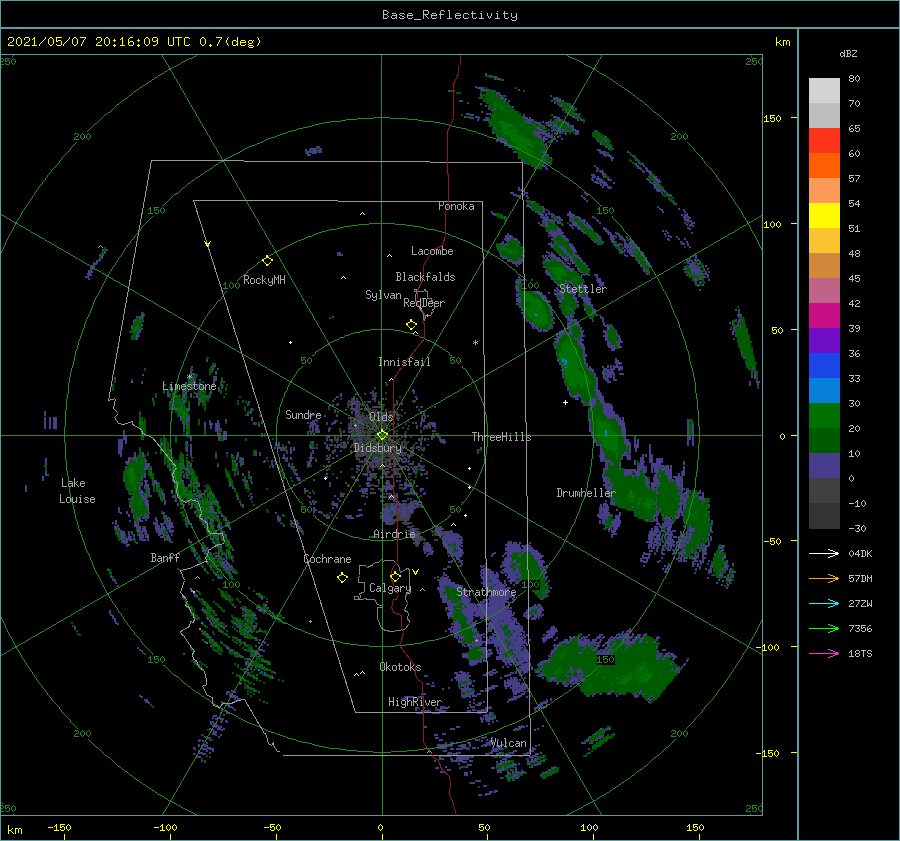
Task: Click the yellow diamond marker above RockyMH
Action: click(267, 261)
